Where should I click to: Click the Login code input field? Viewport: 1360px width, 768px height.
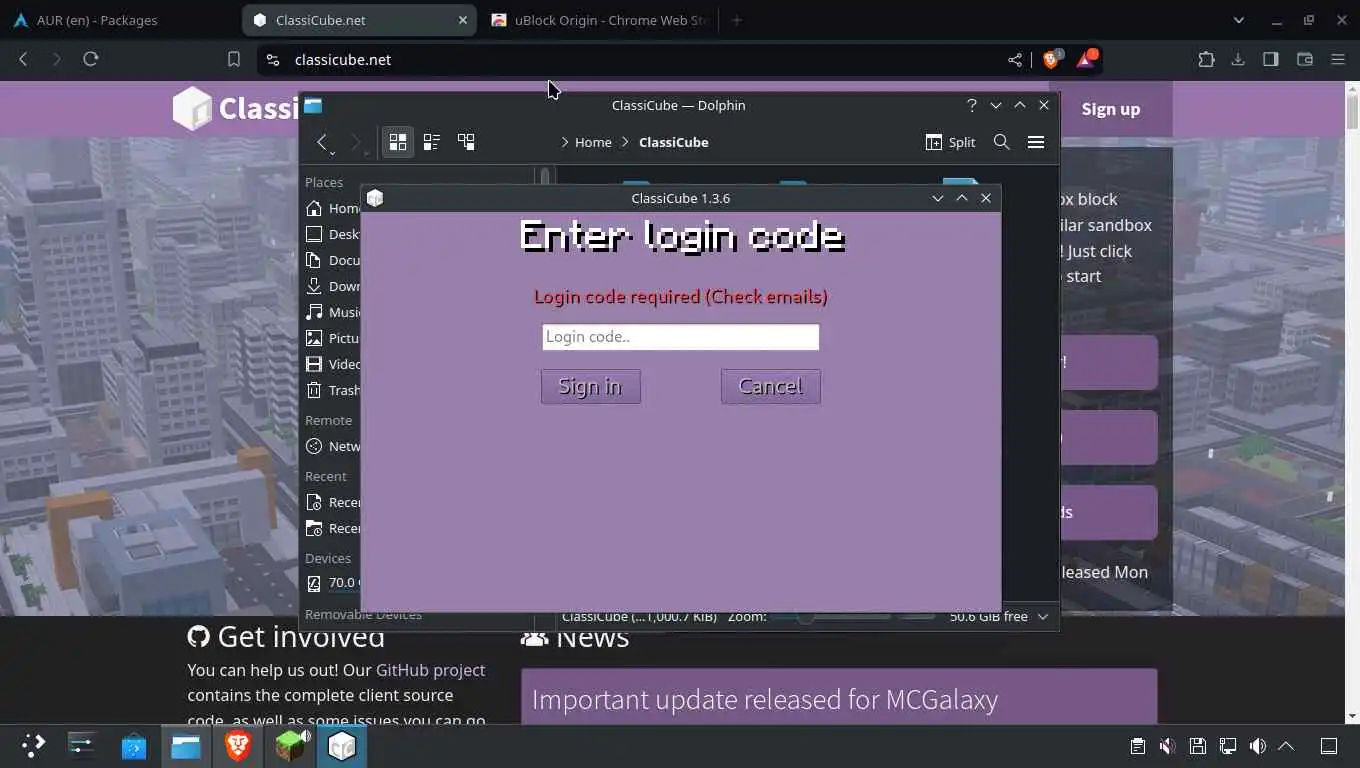[680, 337]
